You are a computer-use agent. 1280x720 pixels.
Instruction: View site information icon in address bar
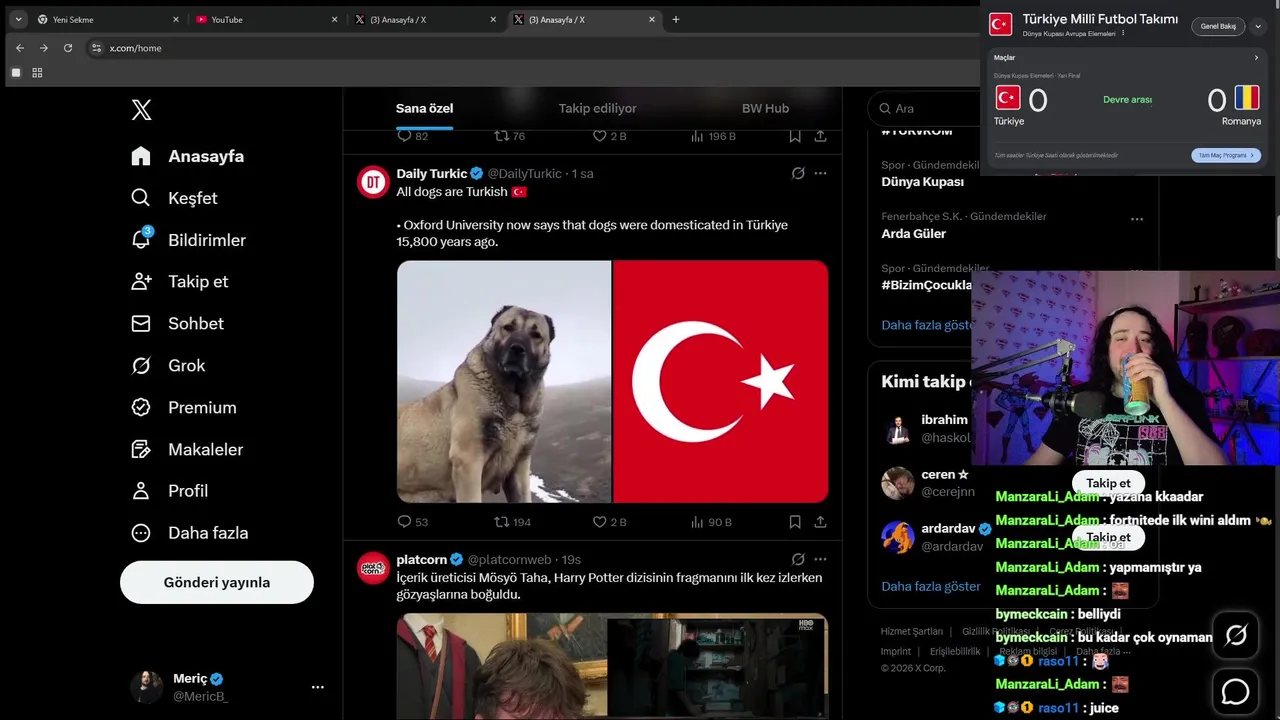point(96,48)
